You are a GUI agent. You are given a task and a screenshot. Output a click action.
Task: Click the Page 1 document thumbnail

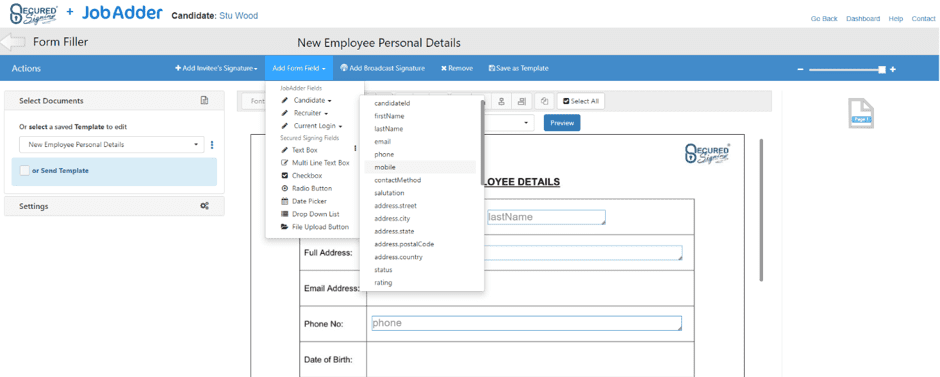click(x=861, y=113)
